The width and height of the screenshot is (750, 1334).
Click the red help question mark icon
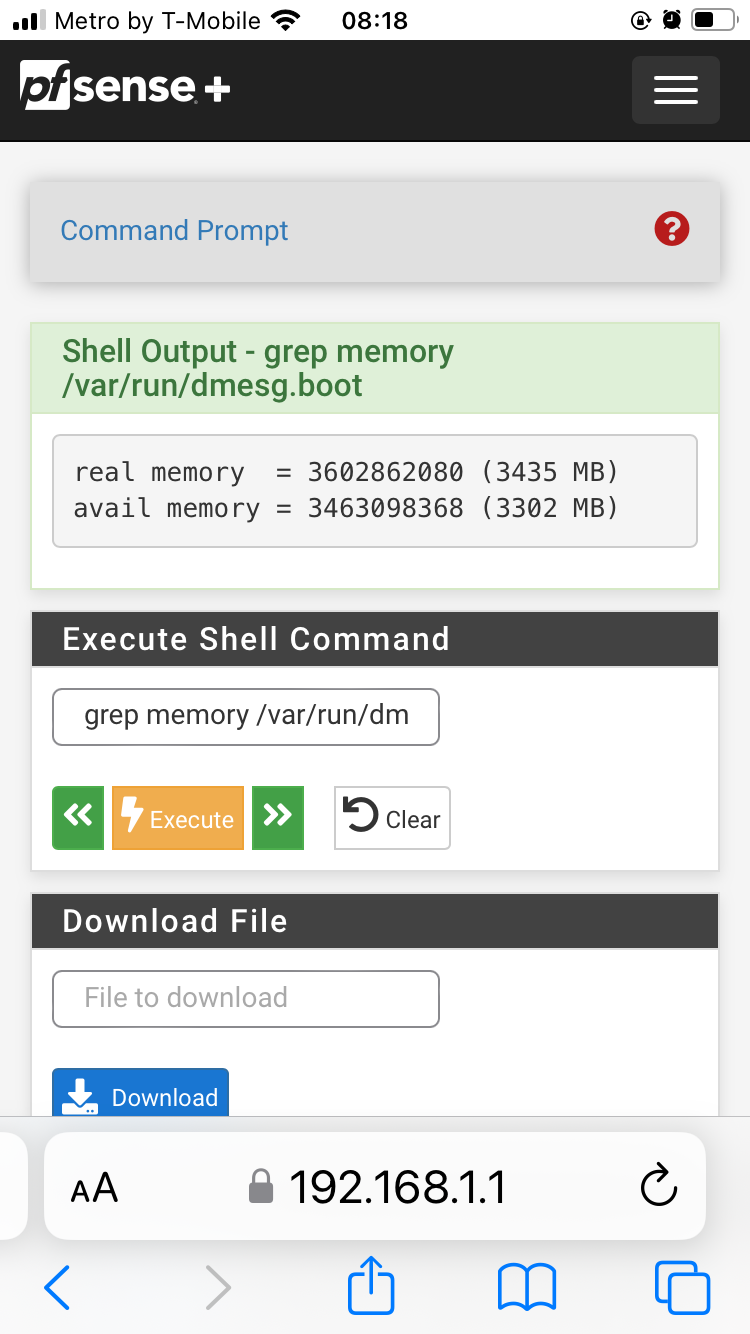pyautogui.click(x=672, y=229)
